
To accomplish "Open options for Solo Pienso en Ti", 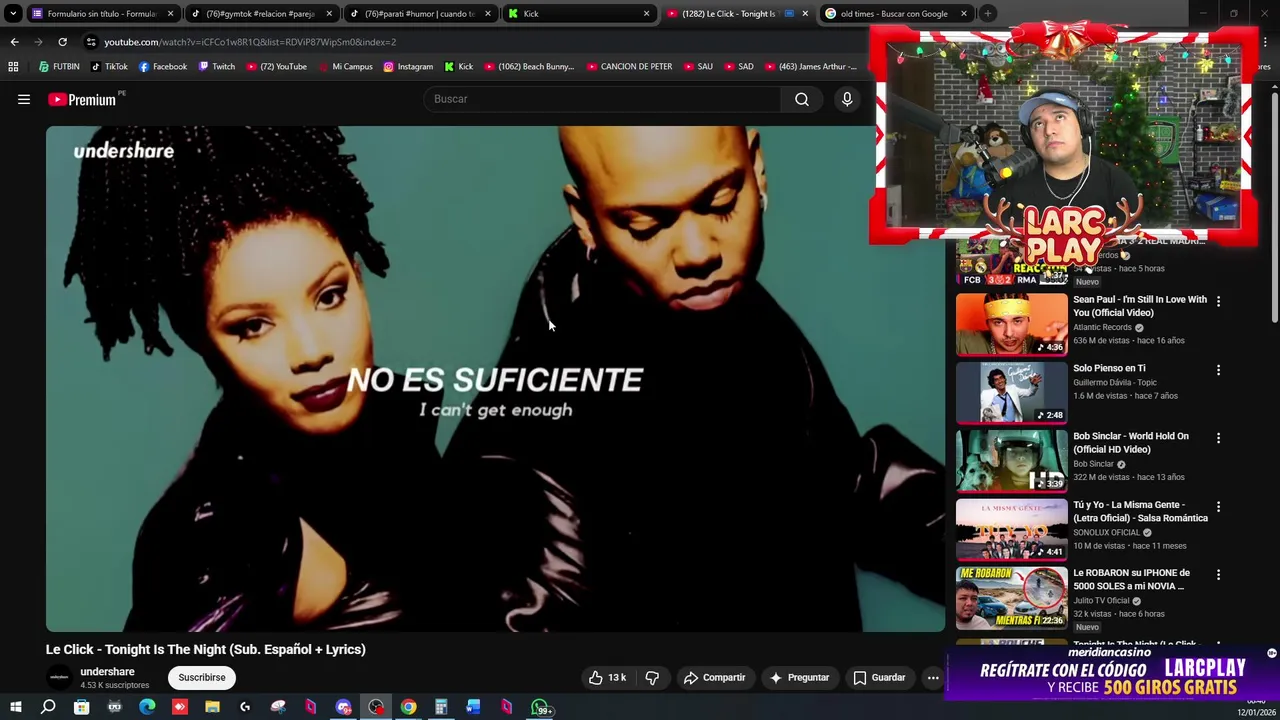I will click(1218, 370).
